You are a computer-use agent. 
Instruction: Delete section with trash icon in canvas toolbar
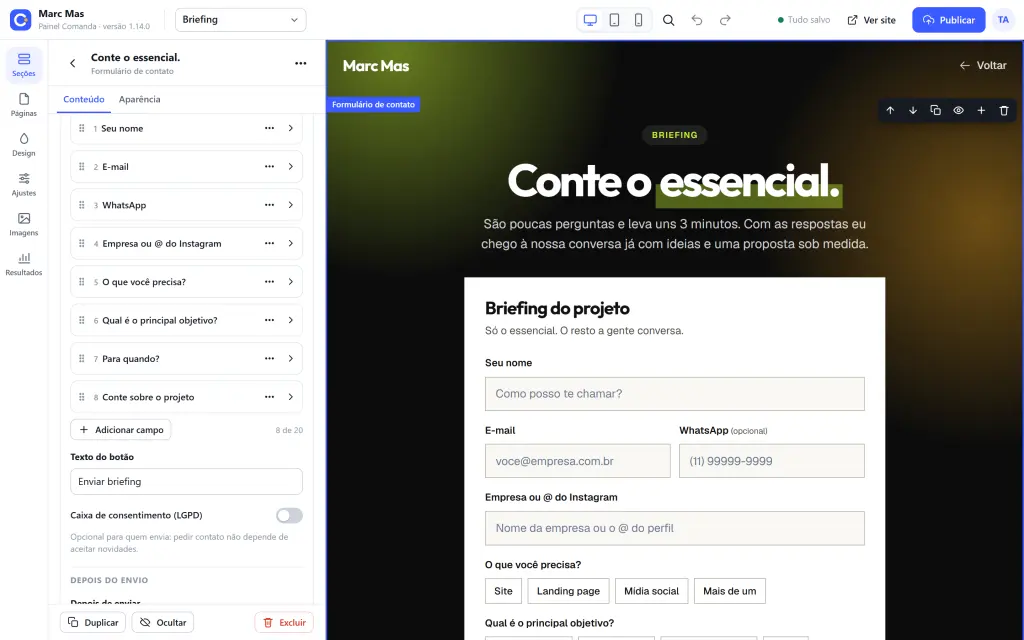(x=1004, y=110)
